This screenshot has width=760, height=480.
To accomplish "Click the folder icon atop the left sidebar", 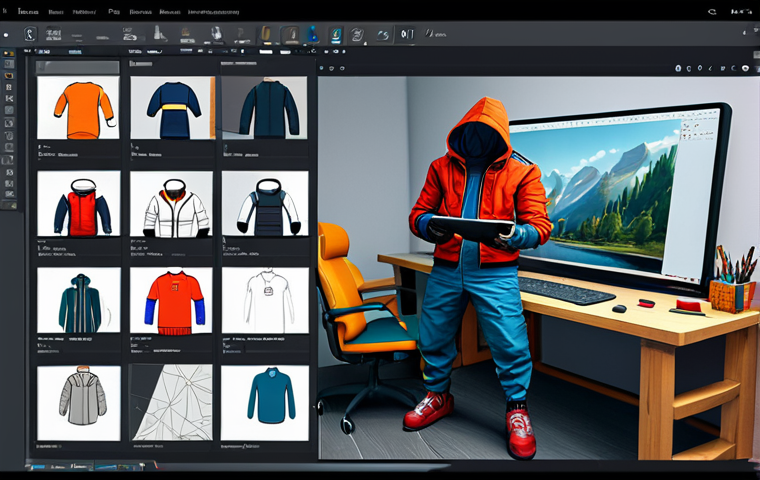I will [x=9, y=54].
